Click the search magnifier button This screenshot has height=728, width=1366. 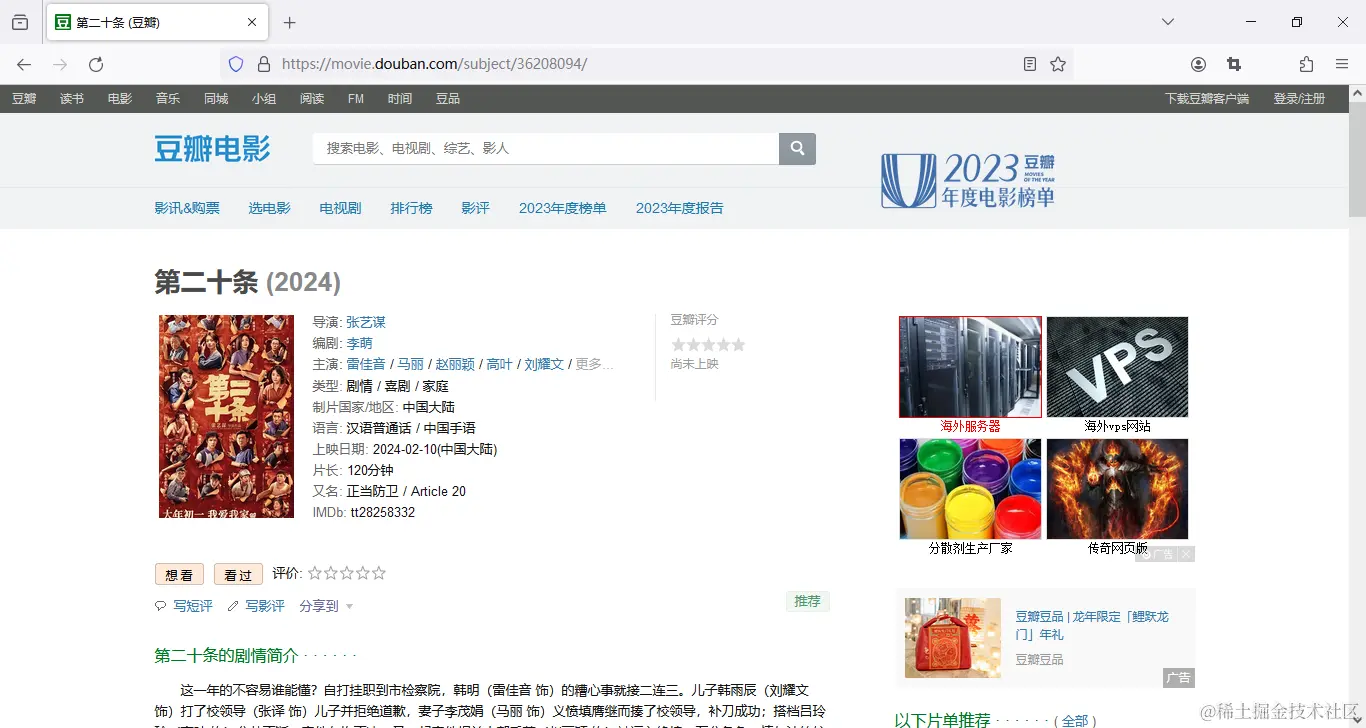(797, 148)
